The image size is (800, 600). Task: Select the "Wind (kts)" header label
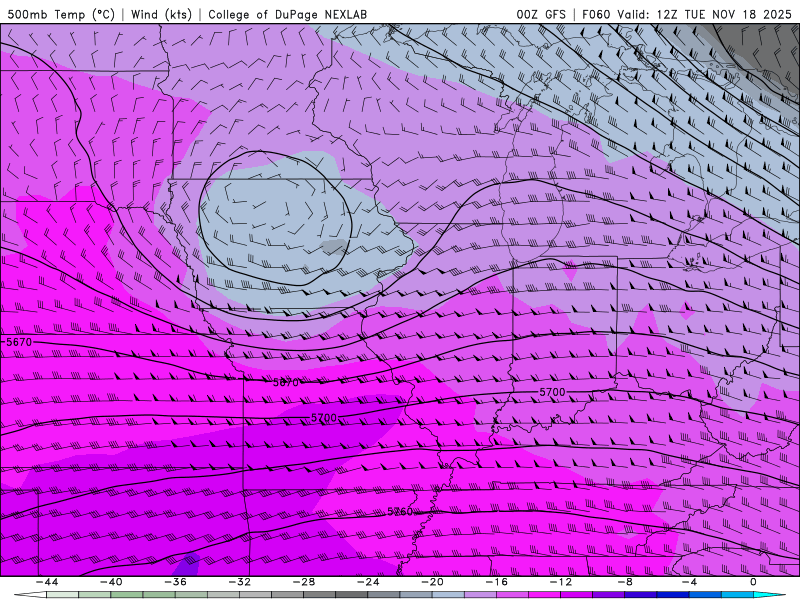coord(161,14)
